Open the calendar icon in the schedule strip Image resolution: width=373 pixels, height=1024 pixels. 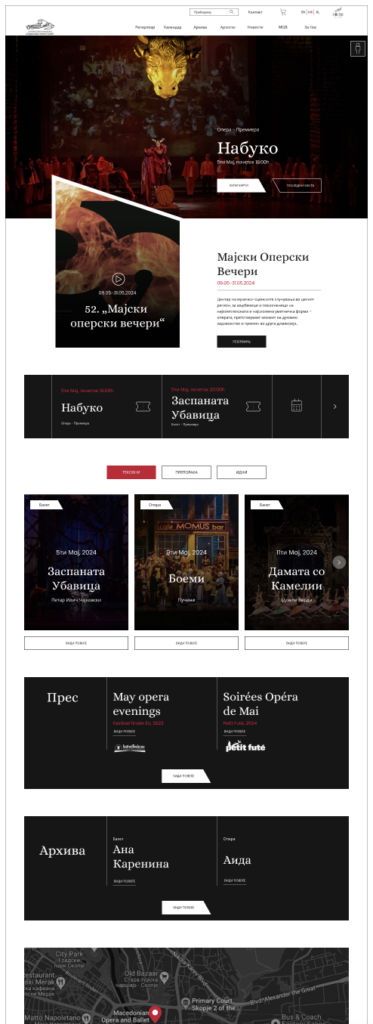[x=297, y=406]
